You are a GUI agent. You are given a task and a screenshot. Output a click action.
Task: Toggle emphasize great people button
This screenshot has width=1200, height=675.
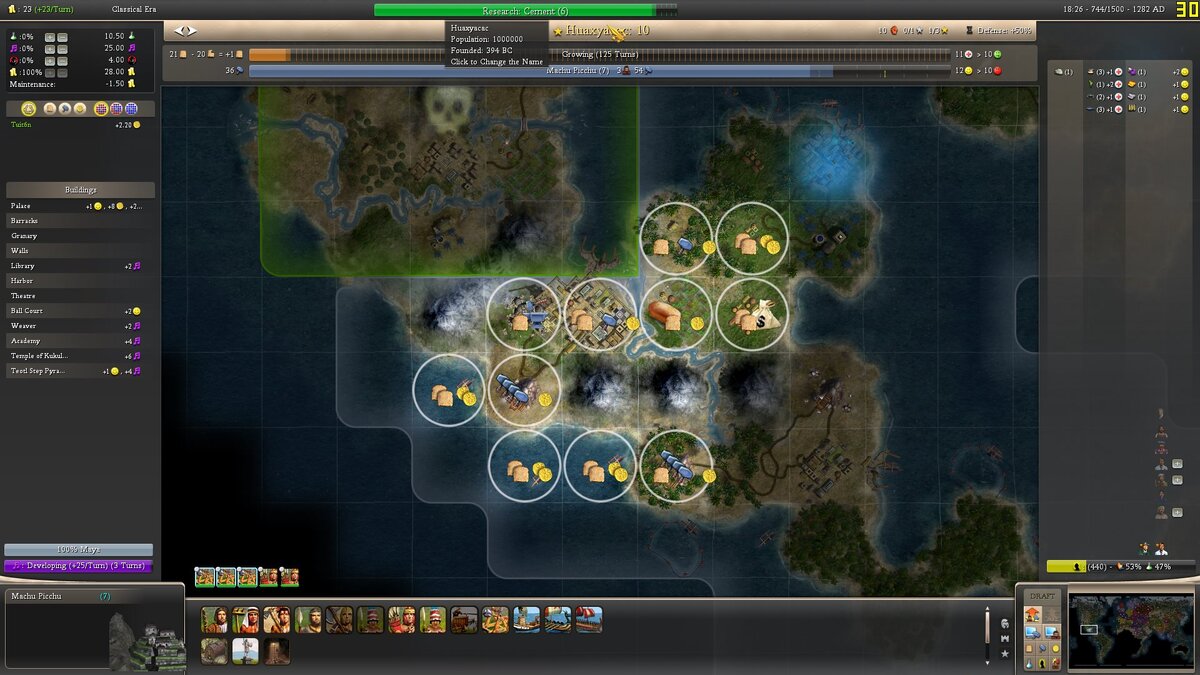point(1042,663)
